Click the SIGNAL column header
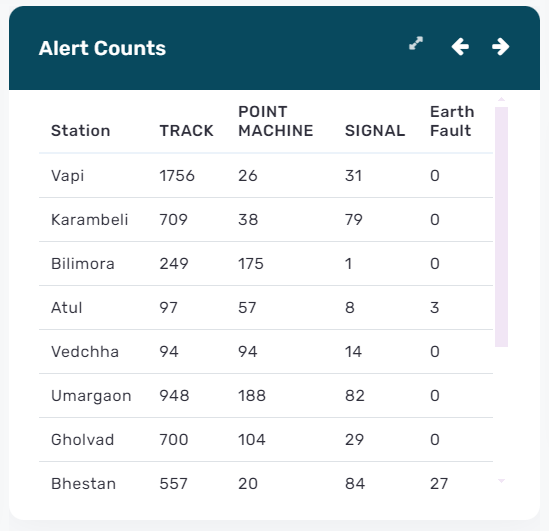The height and width of the screenshot is (531, 549). click(375, 131)
